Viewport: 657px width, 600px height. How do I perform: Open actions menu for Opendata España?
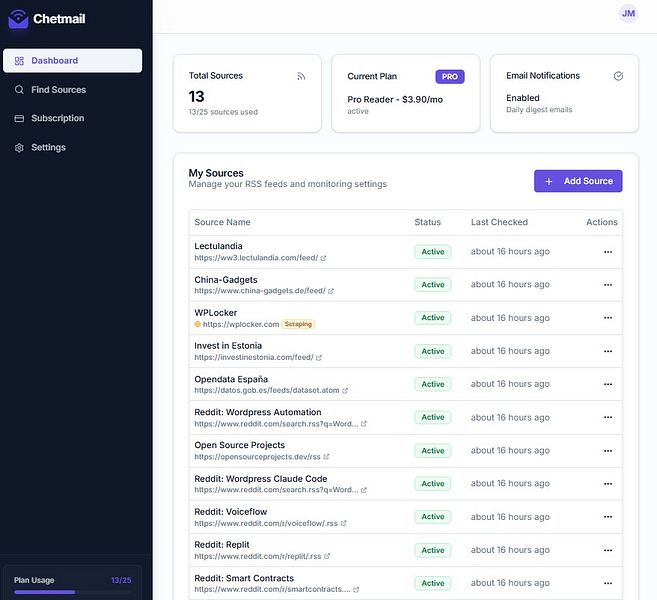[608, 384]
